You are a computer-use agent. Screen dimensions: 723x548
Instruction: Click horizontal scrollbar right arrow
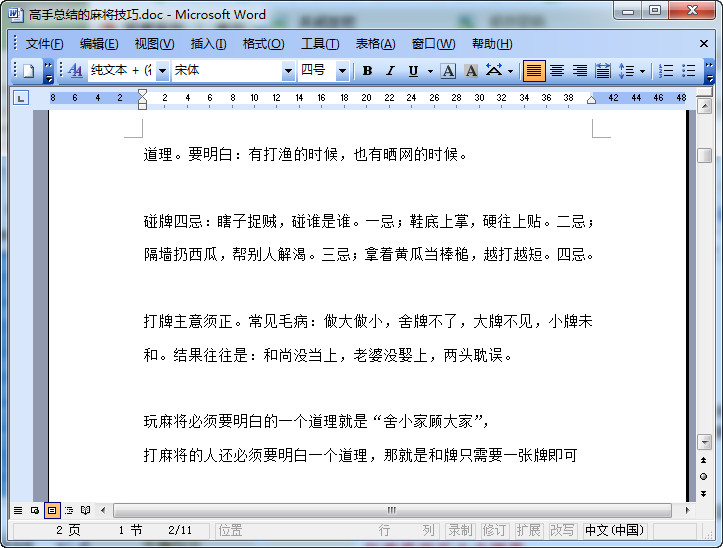[x=687, y=510]
